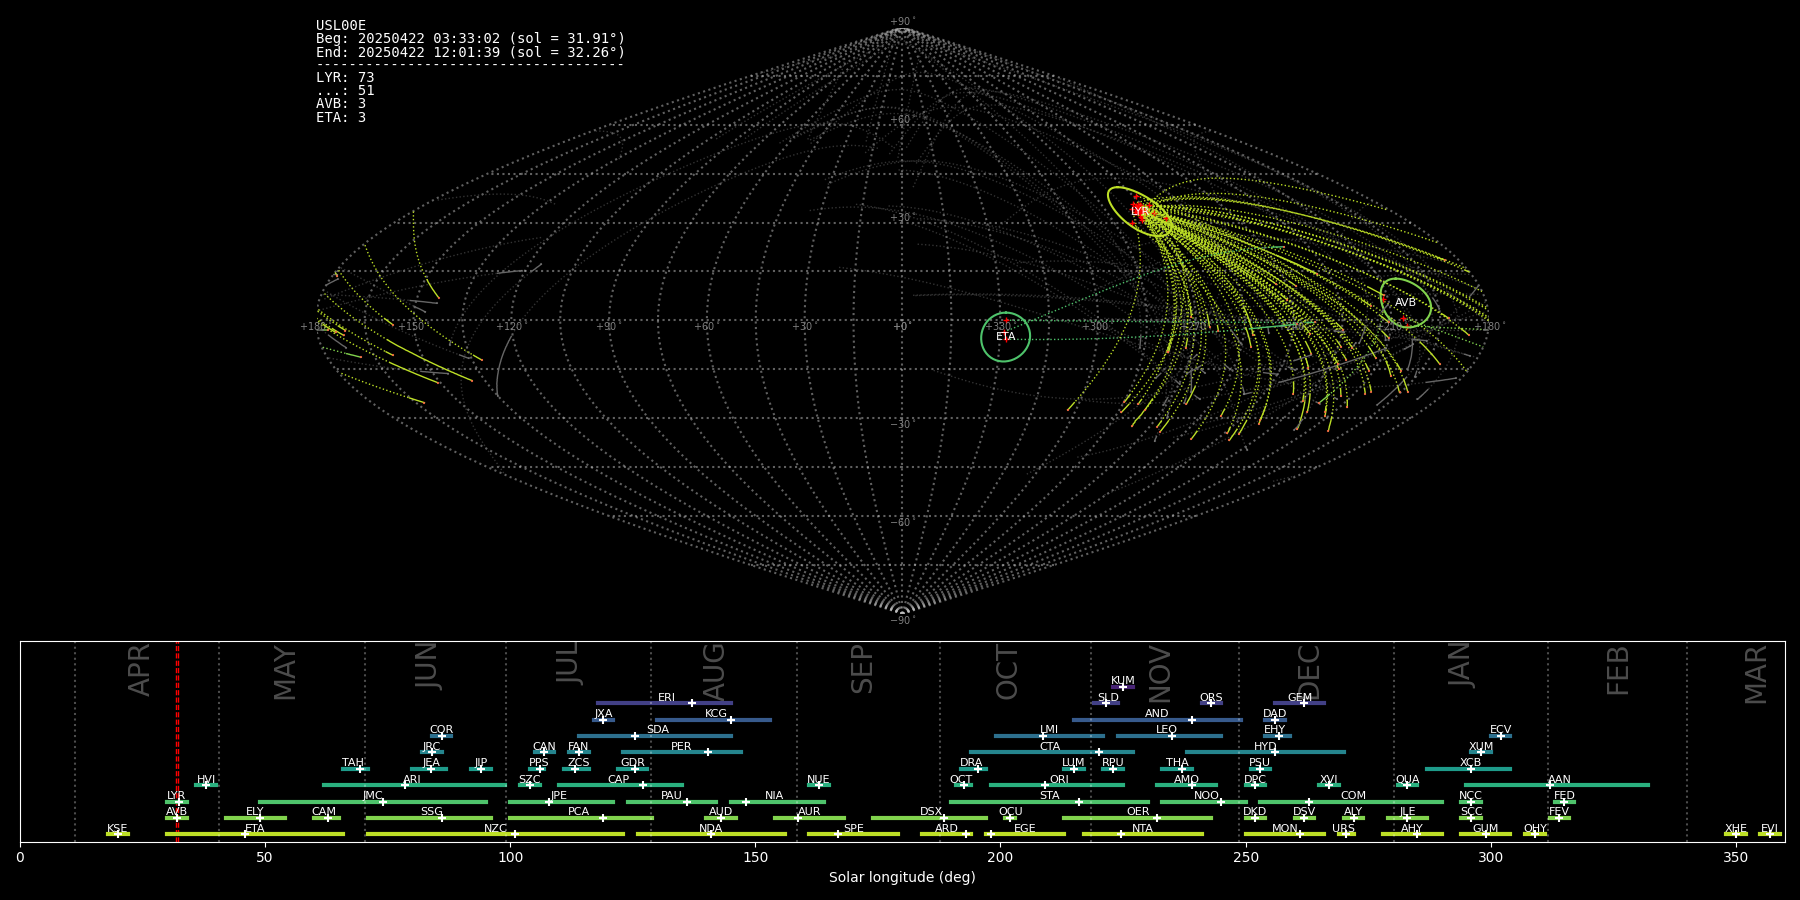
Task: Click the SSG shower bar on the timeline
Action: click(x=429, y=818)
